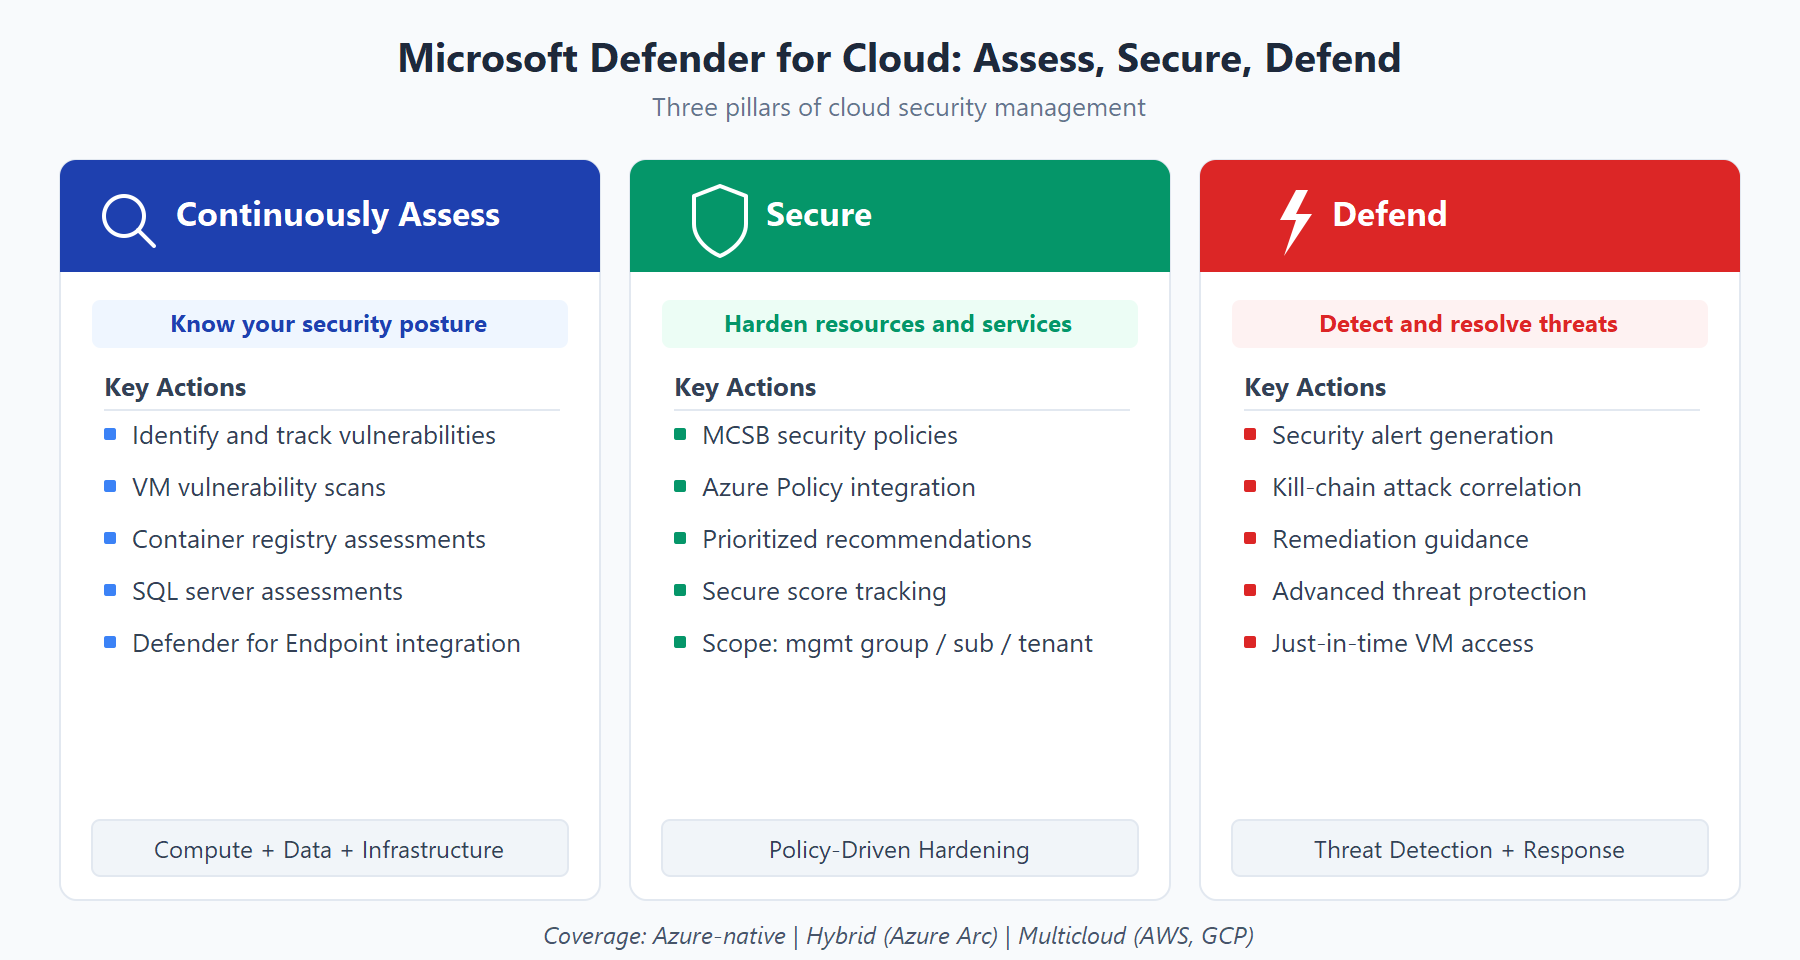The image size is (1800, 960).
Task: Select 'Scope: mgmt group / sub / tenant' item
Action: 897,644
